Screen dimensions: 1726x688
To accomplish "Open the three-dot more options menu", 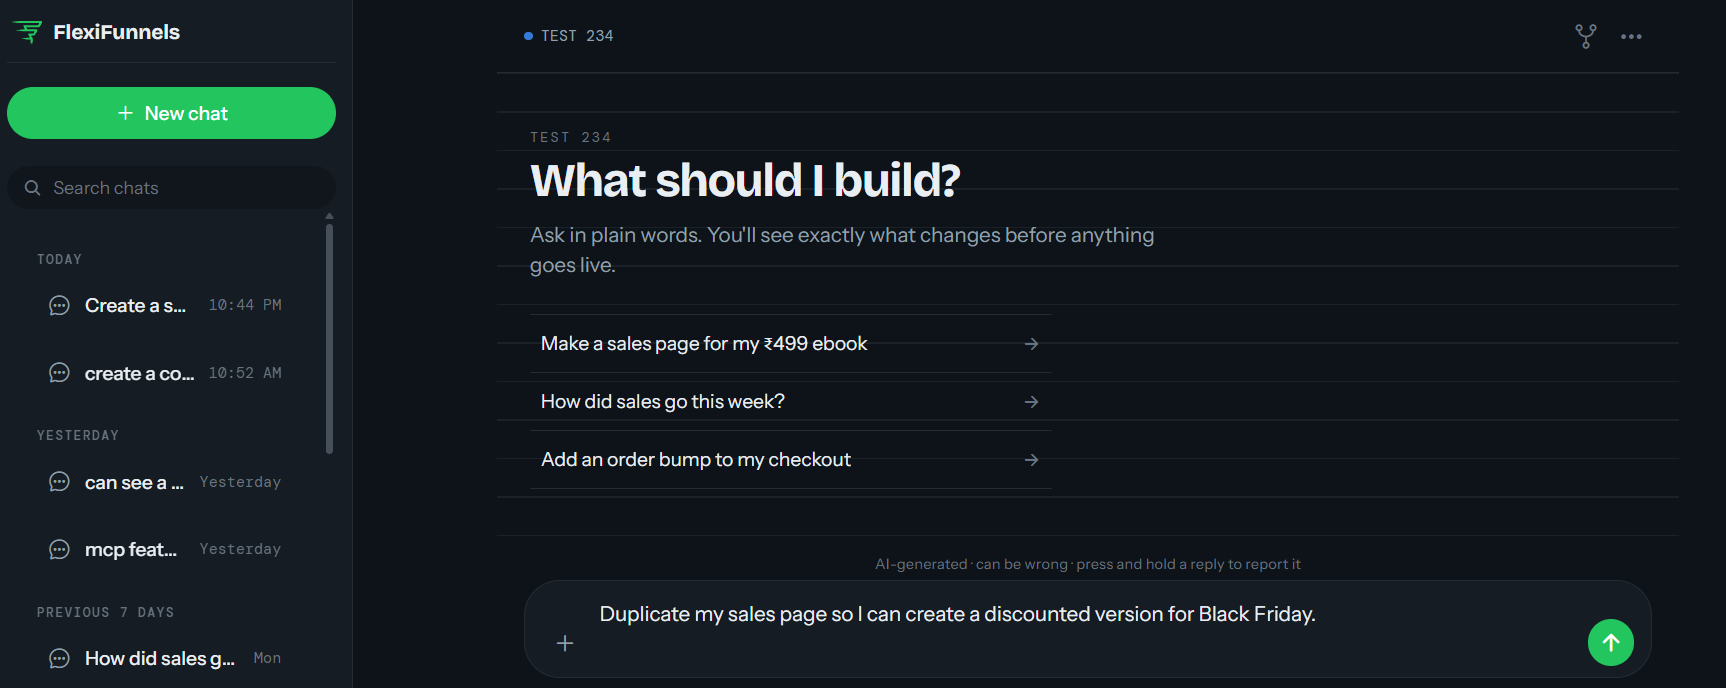I will [1631, 36].
